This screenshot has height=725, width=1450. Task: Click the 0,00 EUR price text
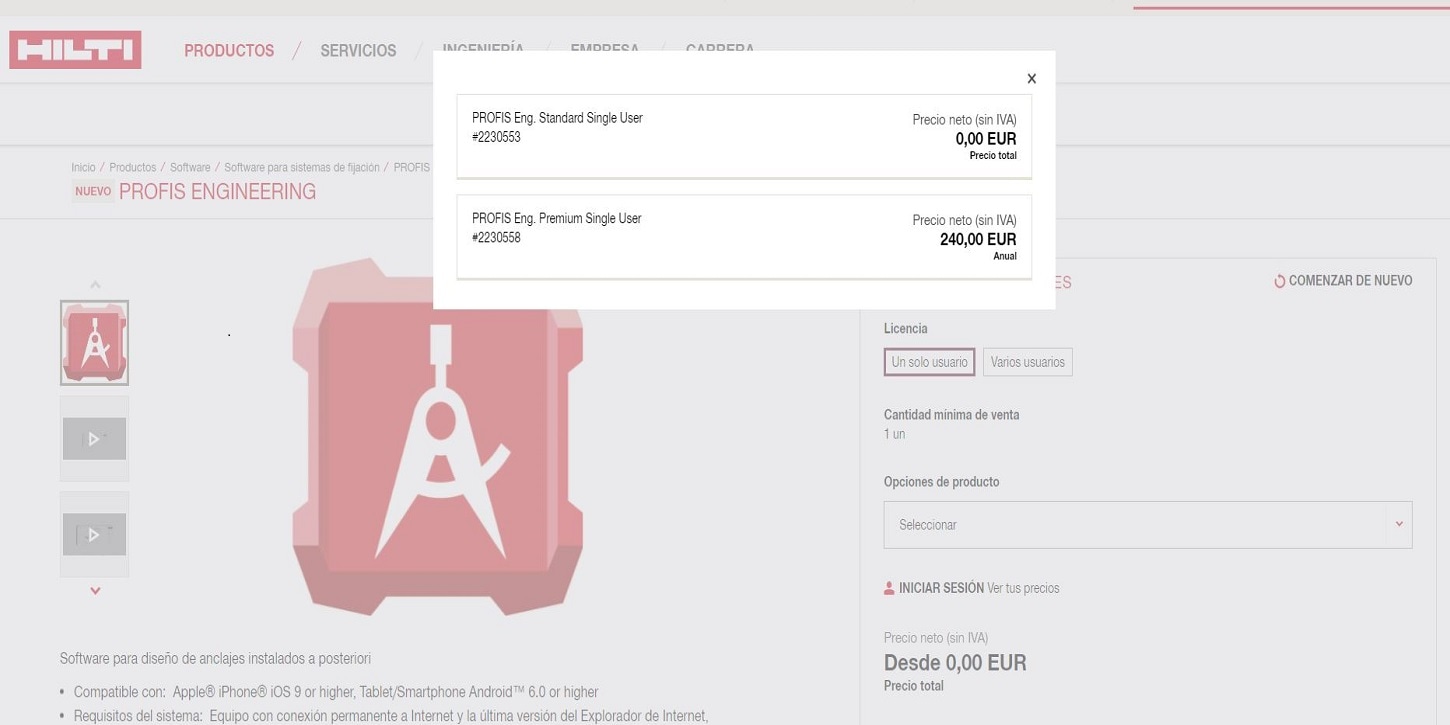(x=986, y=139)
